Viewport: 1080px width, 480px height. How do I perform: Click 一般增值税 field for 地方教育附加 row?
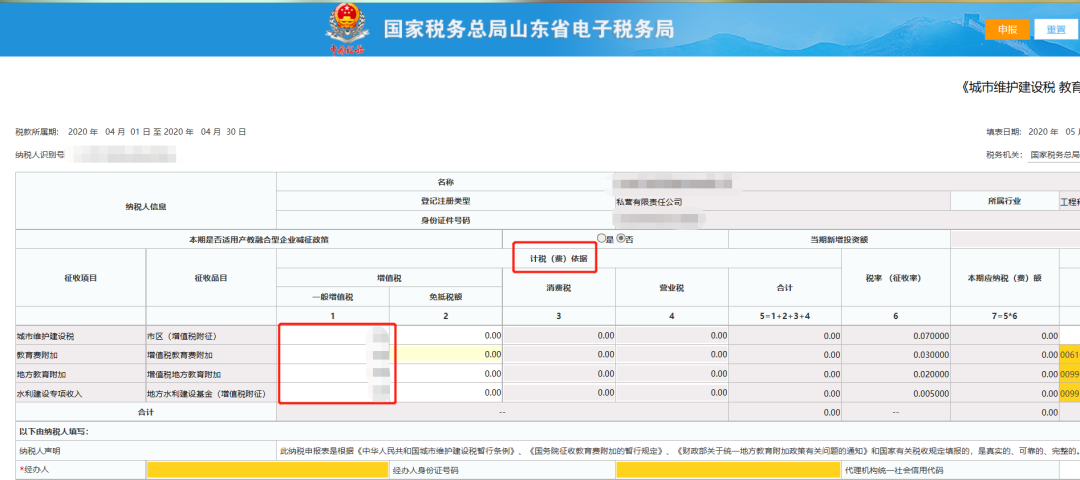pos(333,374)
